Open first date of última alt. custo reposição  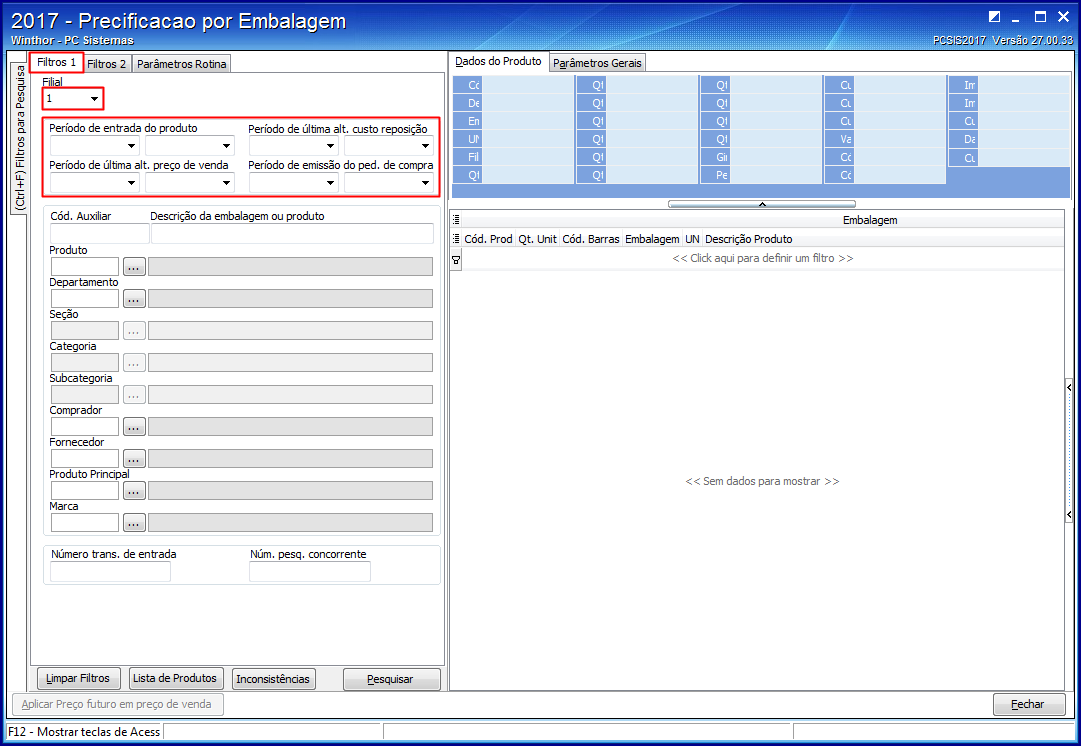pos(330,145)
